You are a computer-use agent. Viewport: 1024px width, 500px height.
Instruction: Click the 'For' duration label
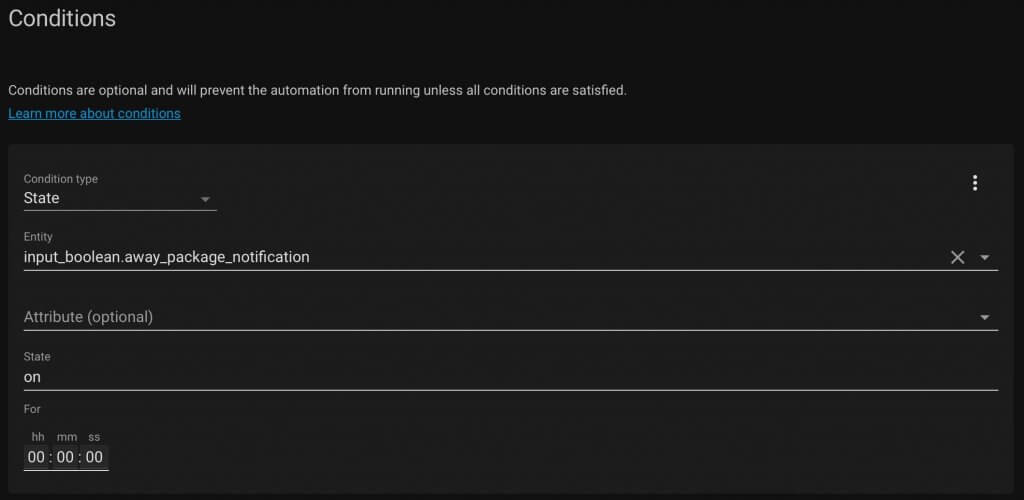coord(32,409)
